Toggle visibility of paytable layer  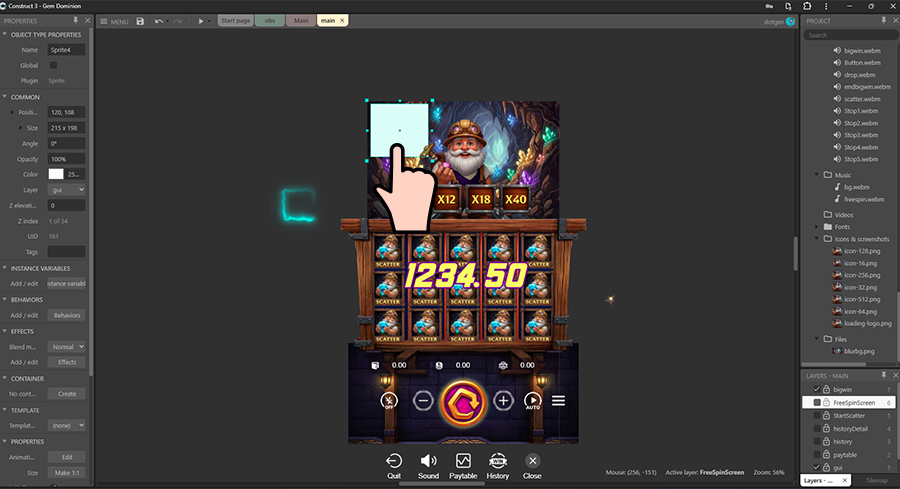click(x=817, y=454)
